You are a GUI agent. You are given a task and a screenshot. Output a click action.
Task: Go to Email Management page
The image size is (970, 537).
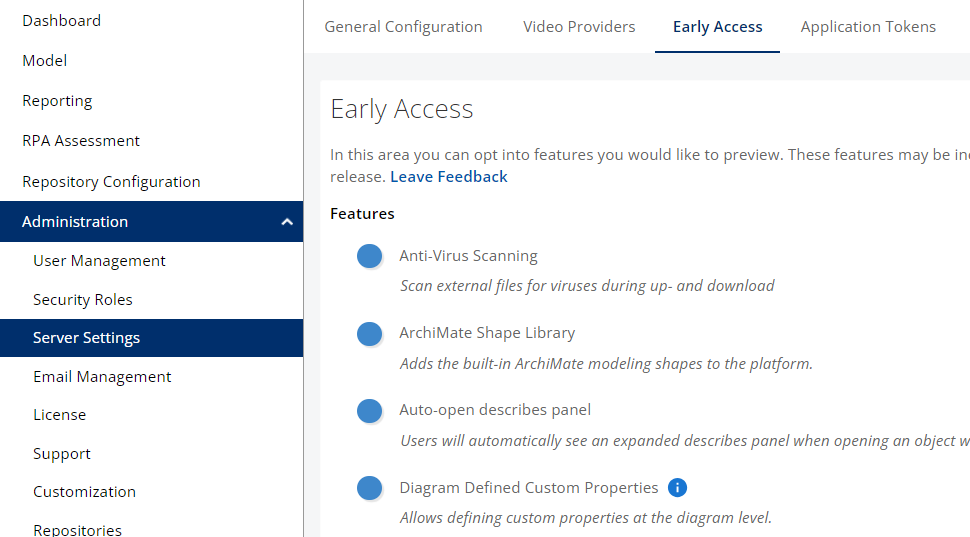pos(102,377)
